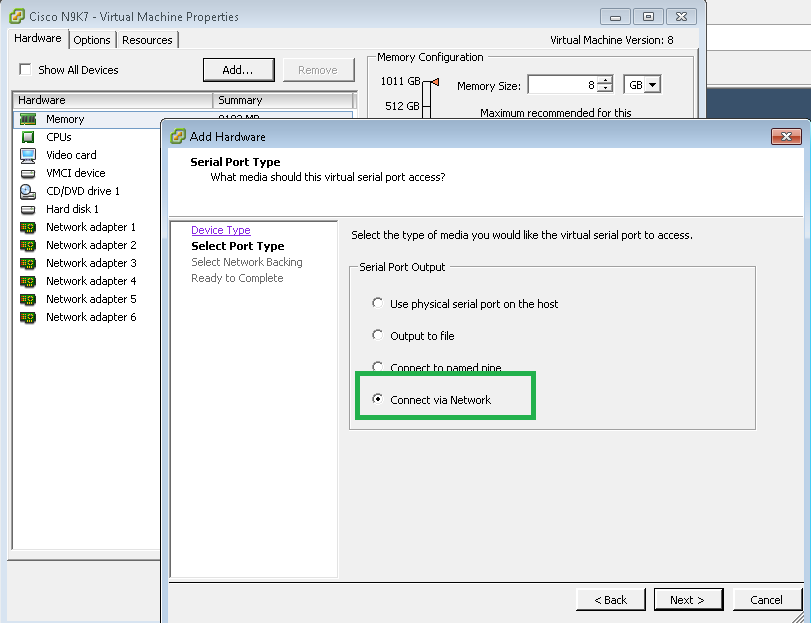The width and height of the screenshot is (811, 623).
Task: Select the CPUs chip icon
Action: point(28,137)
